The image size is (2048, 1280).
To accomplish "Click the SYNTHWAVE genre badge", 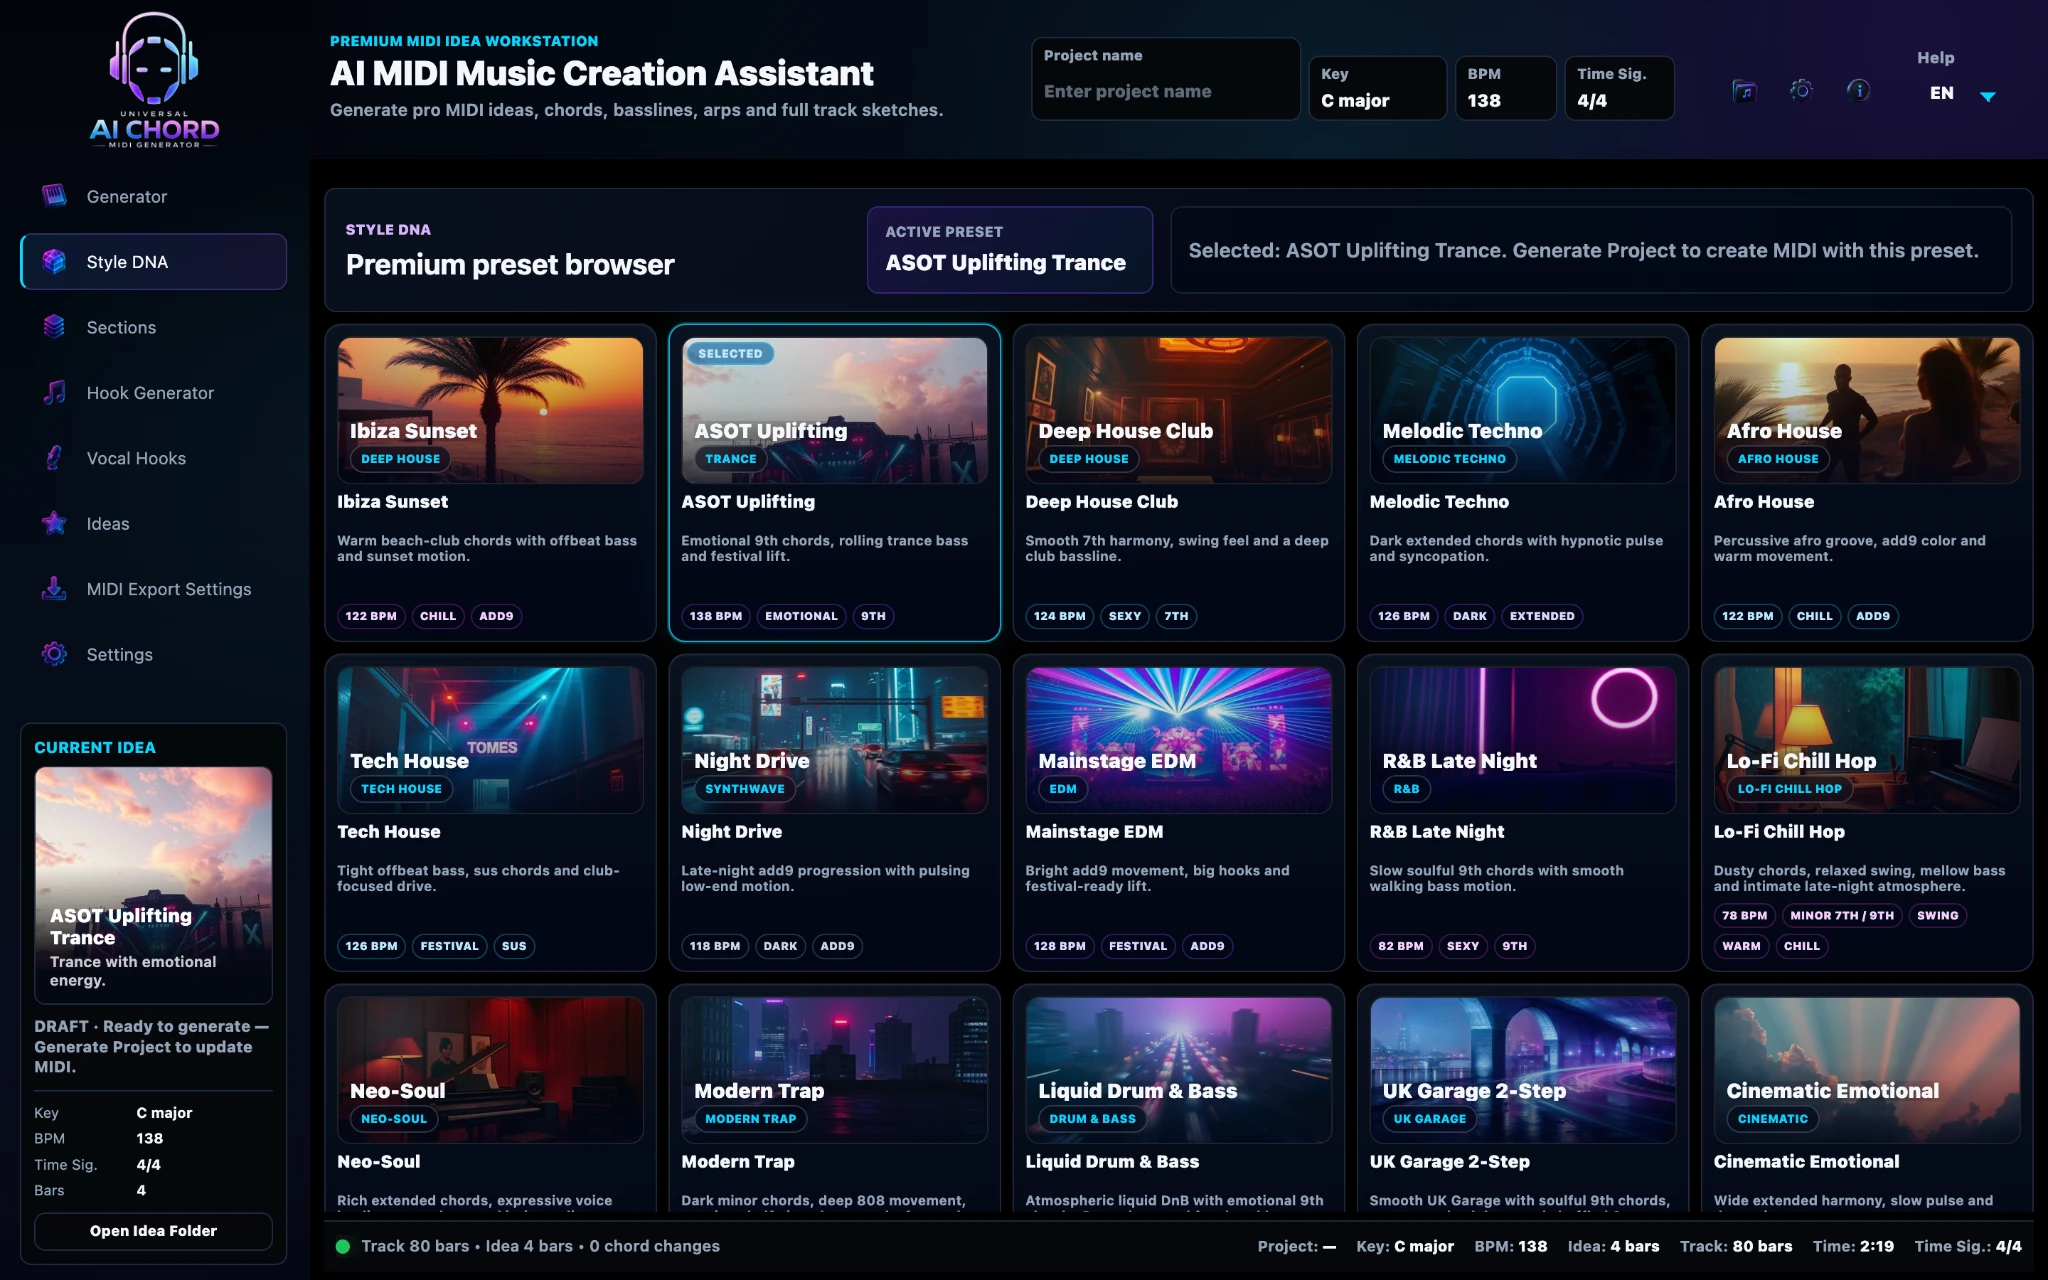I will coord(744,789).
